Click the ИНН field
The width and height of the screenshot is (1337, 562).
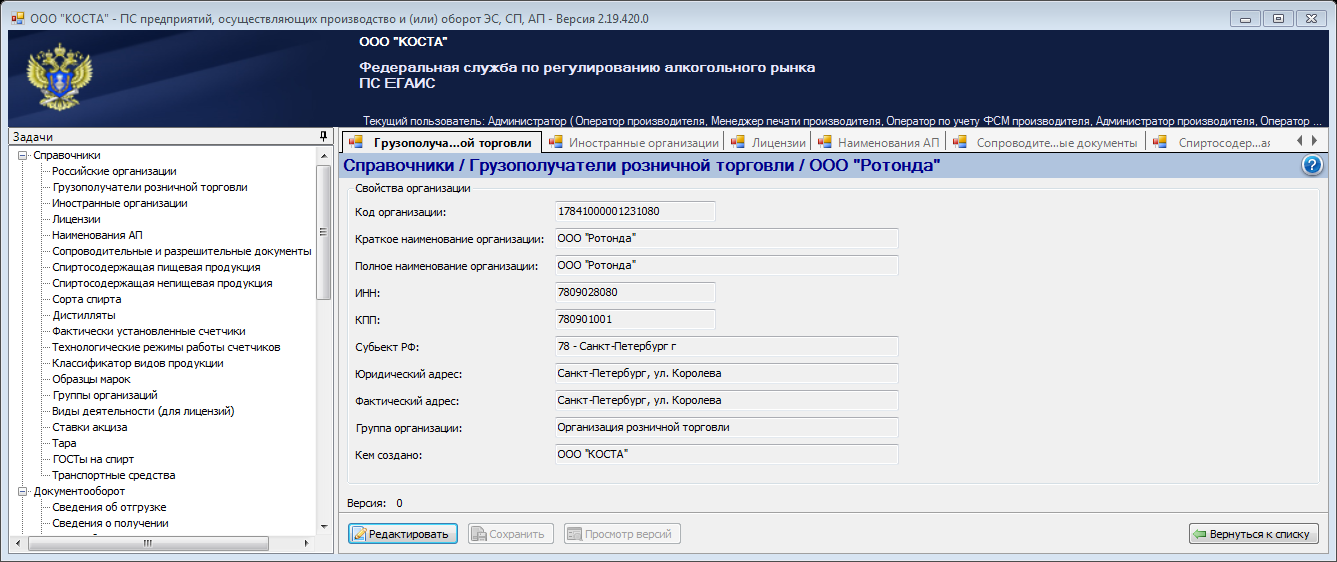coord(635,292)
